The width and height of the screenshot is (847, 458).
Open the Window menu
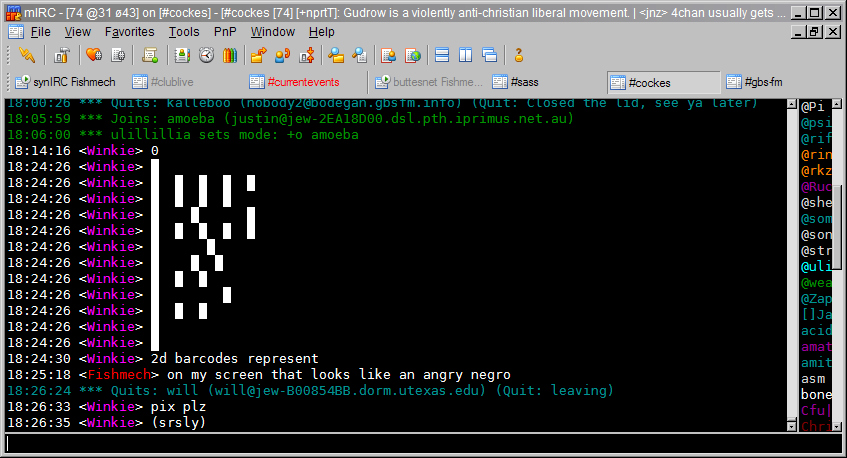[272, 32]
